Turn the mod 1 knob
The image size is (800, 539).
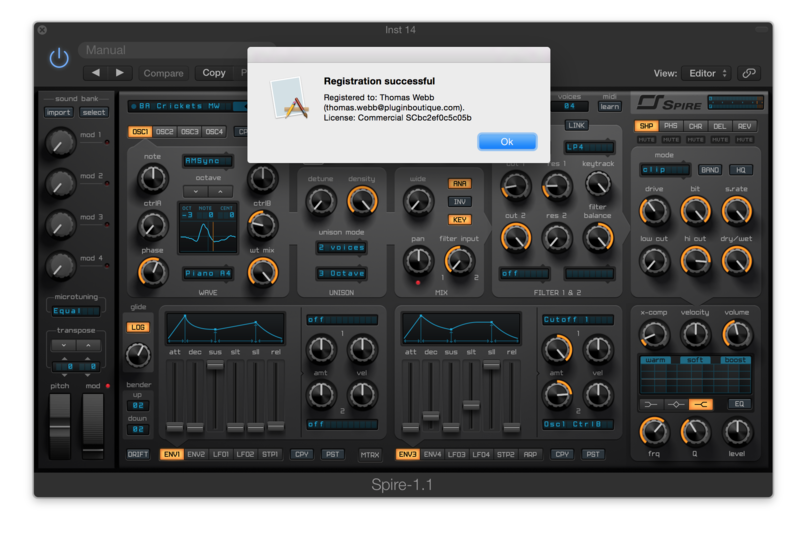click(61, 142)
